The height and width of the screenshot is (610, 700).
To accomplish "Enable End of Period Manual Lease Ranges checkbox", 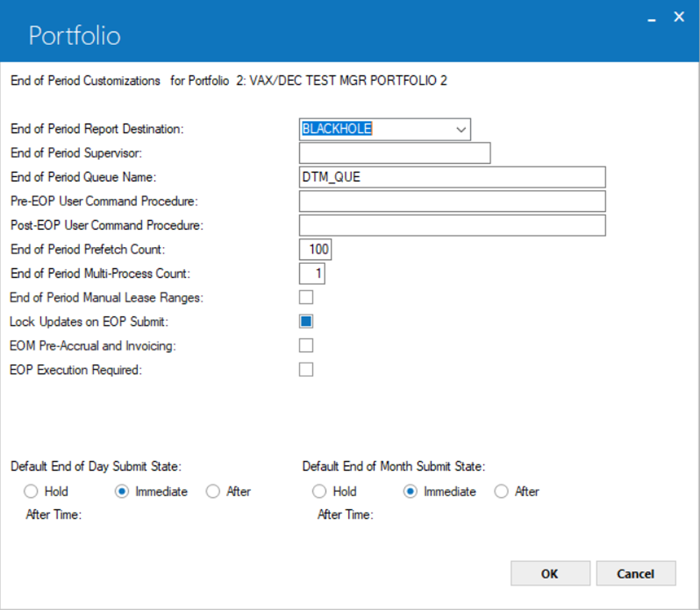I will point(306,297).
